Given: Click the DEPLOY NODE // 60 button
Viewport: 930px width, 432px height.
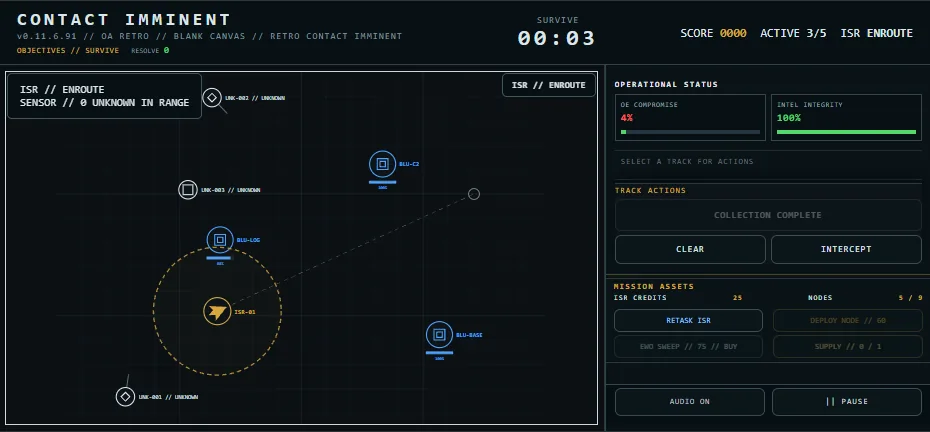Looking at the screenshot, I should (848, 320).
